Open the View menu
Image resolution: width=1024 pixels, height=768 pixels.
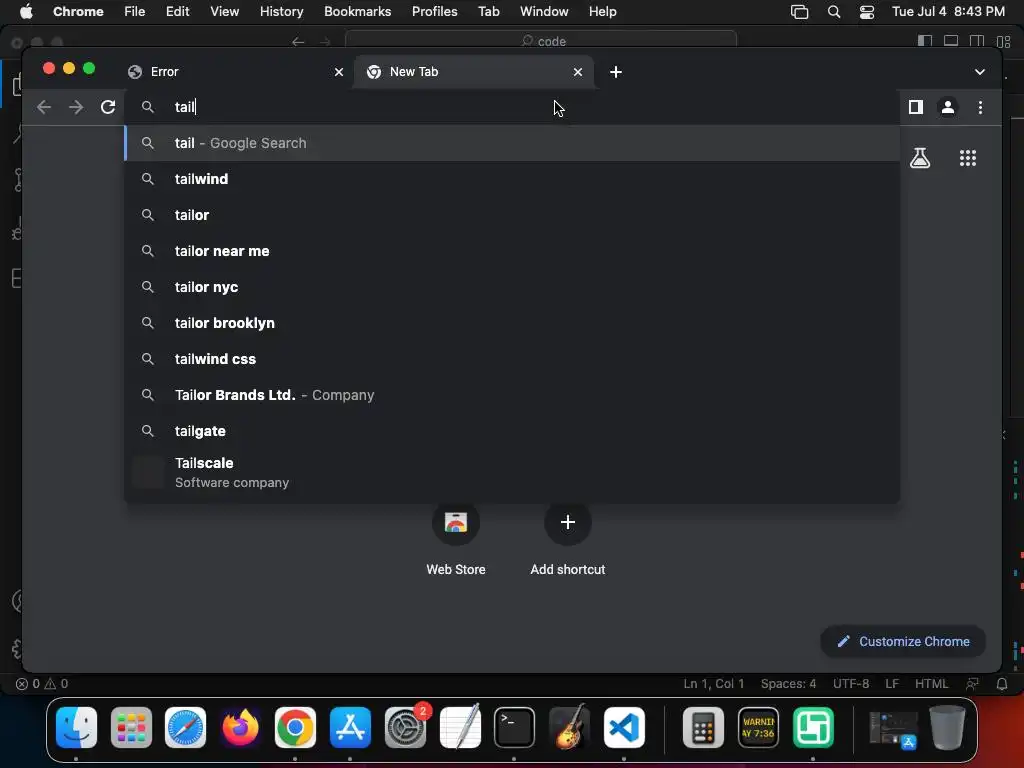[x=225, y=12]
